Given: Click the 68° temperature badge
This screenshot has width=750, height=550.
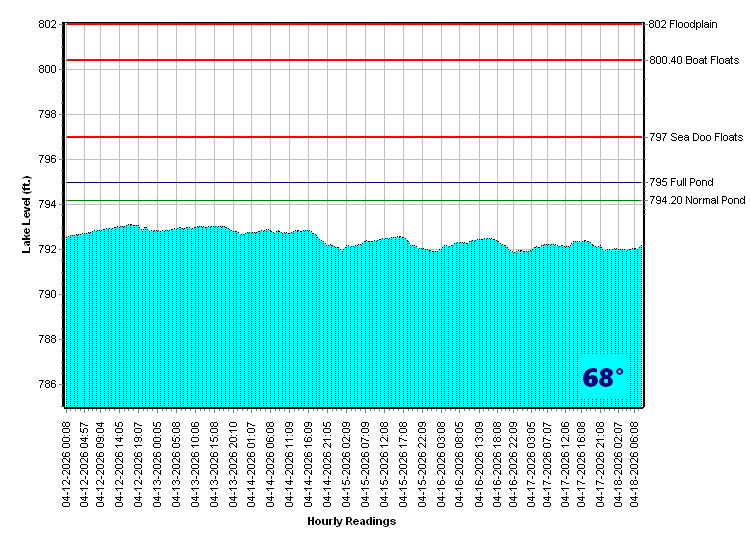Looking at the screenshot, I should coord(603,378).
